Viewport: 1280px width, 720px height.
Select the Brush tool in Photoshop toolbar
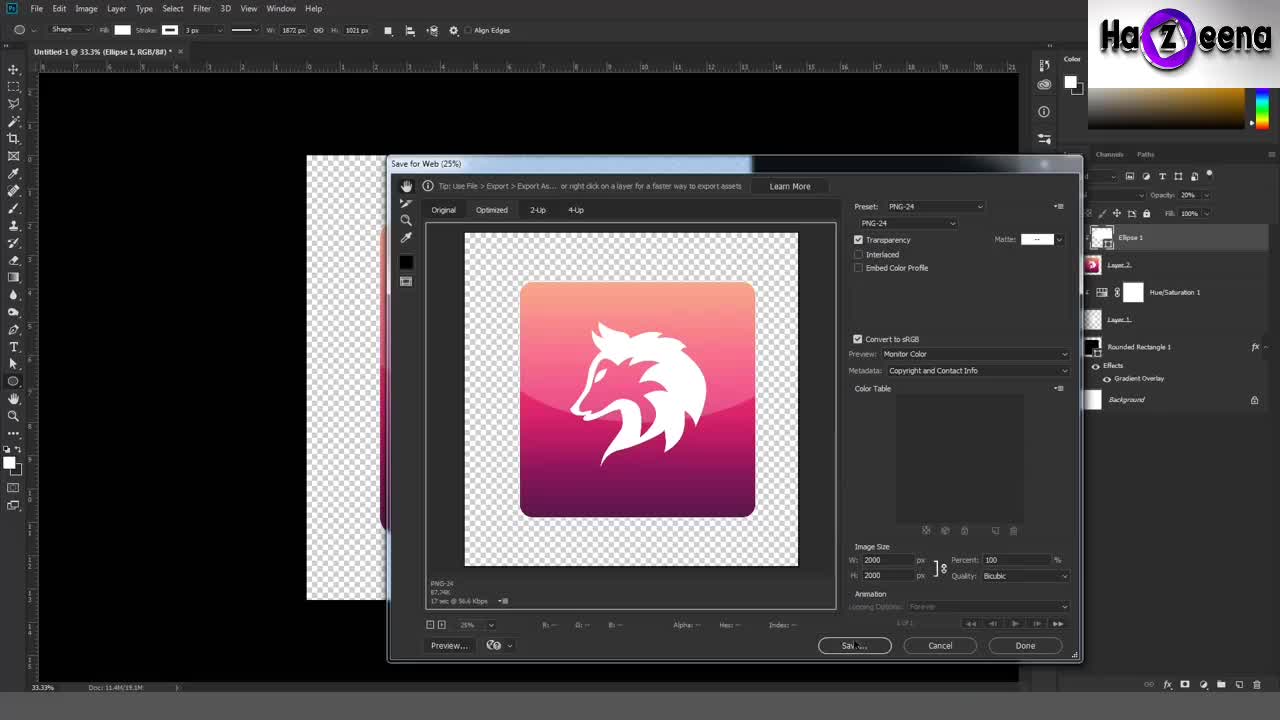click(14, 208)
